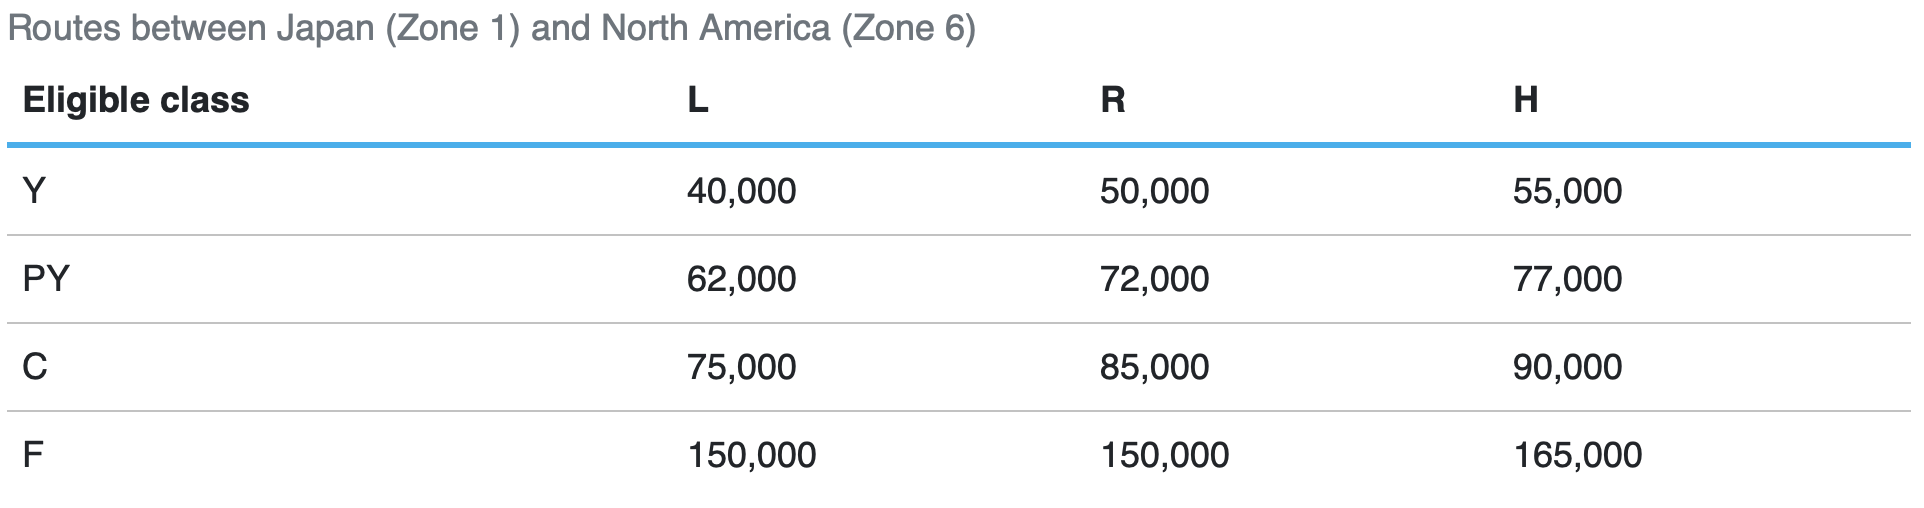The height and width of the screenshot is (508, 1924).
Task: Select the L column header
Action: pos(697,100)
